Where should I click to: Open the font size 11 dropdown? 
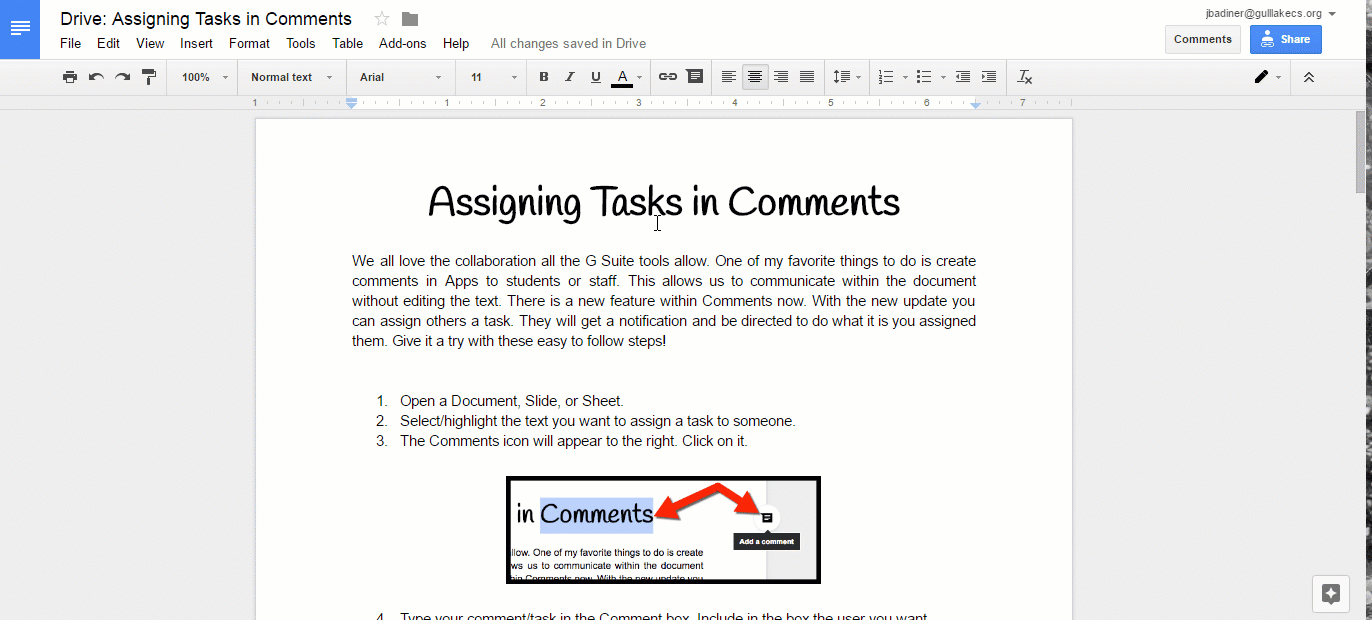[x=494, y=77]
